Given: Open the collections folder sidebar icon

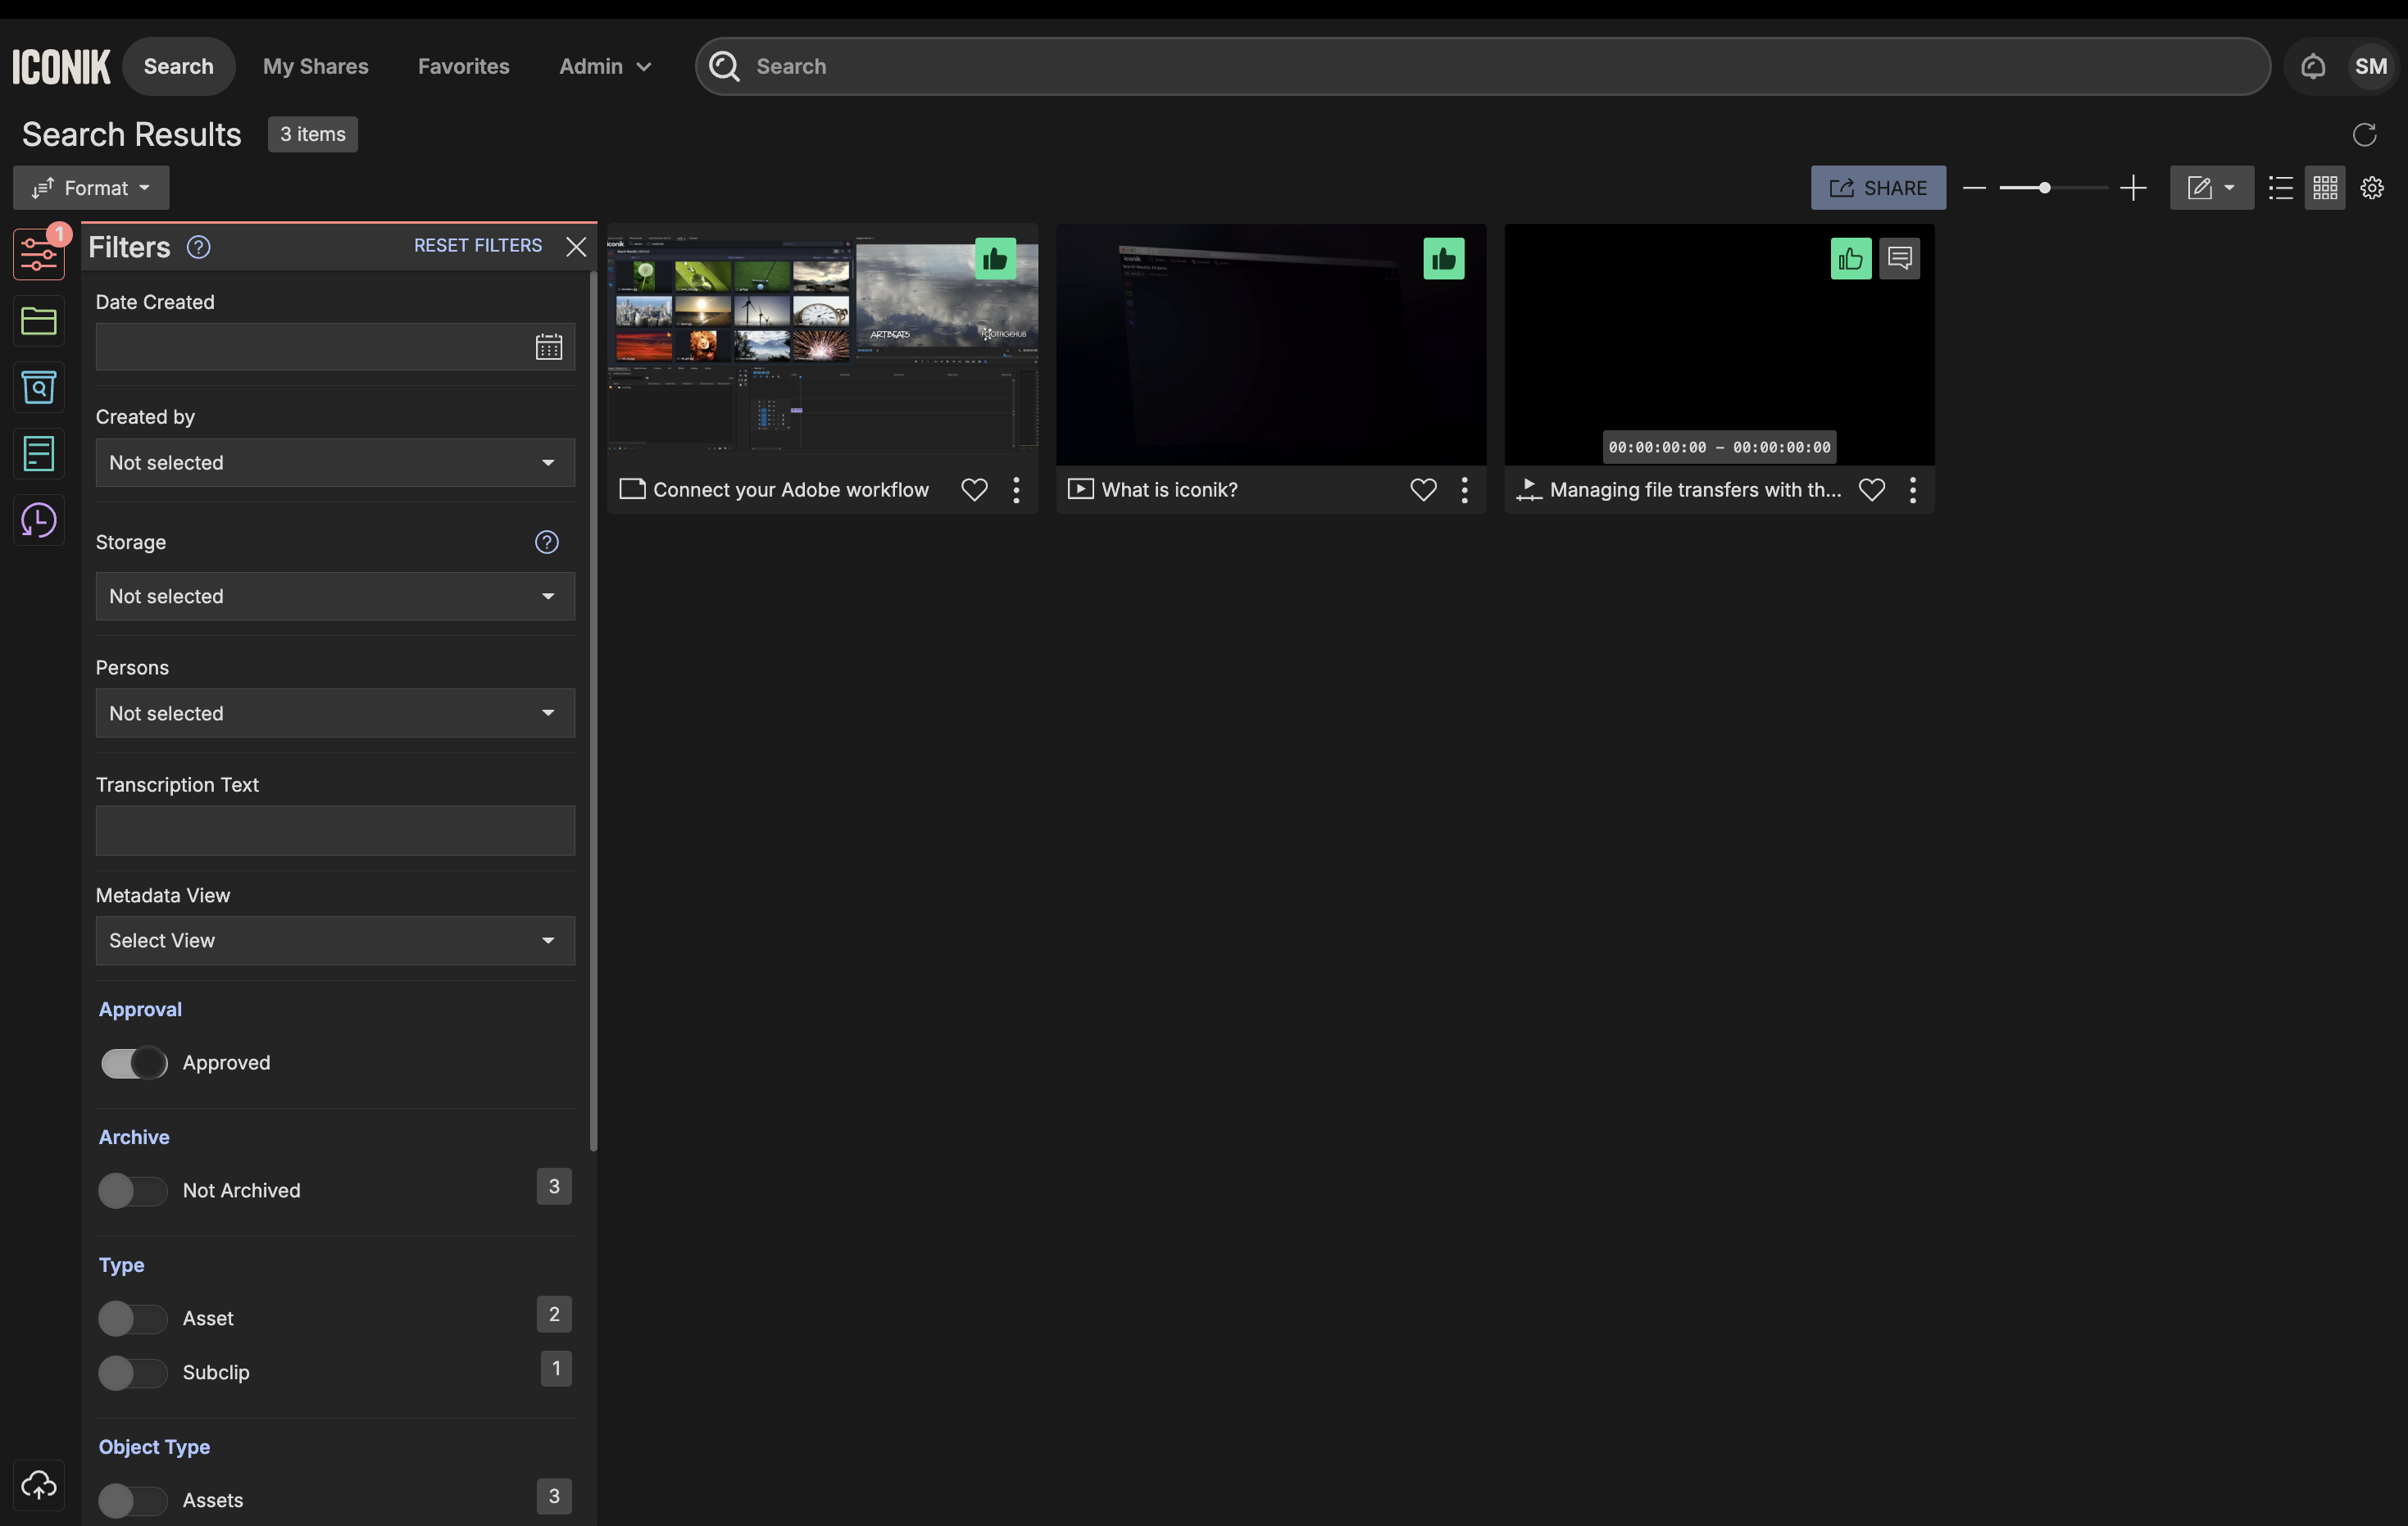Looking at the screenshot, I should point(38,321).
